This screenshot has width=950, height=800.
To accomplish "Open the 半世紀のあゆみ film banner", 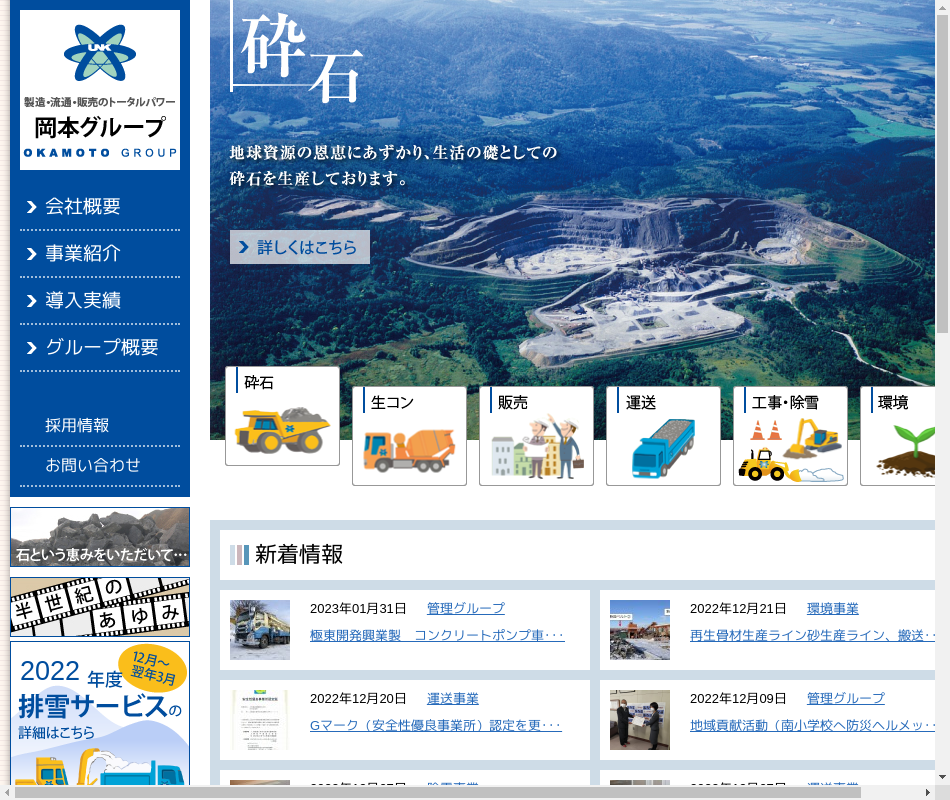I will 100,607.
